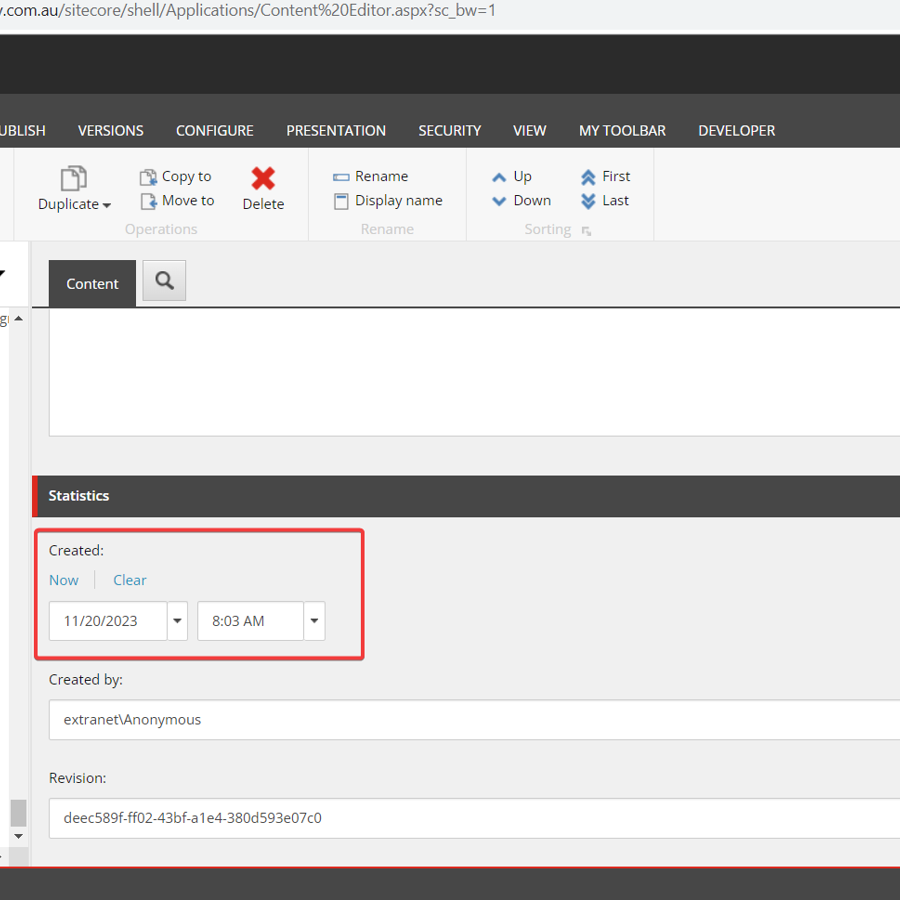Click the Now link under Created
The height and width of the screenshot is (900, 900).
[64, 580]
